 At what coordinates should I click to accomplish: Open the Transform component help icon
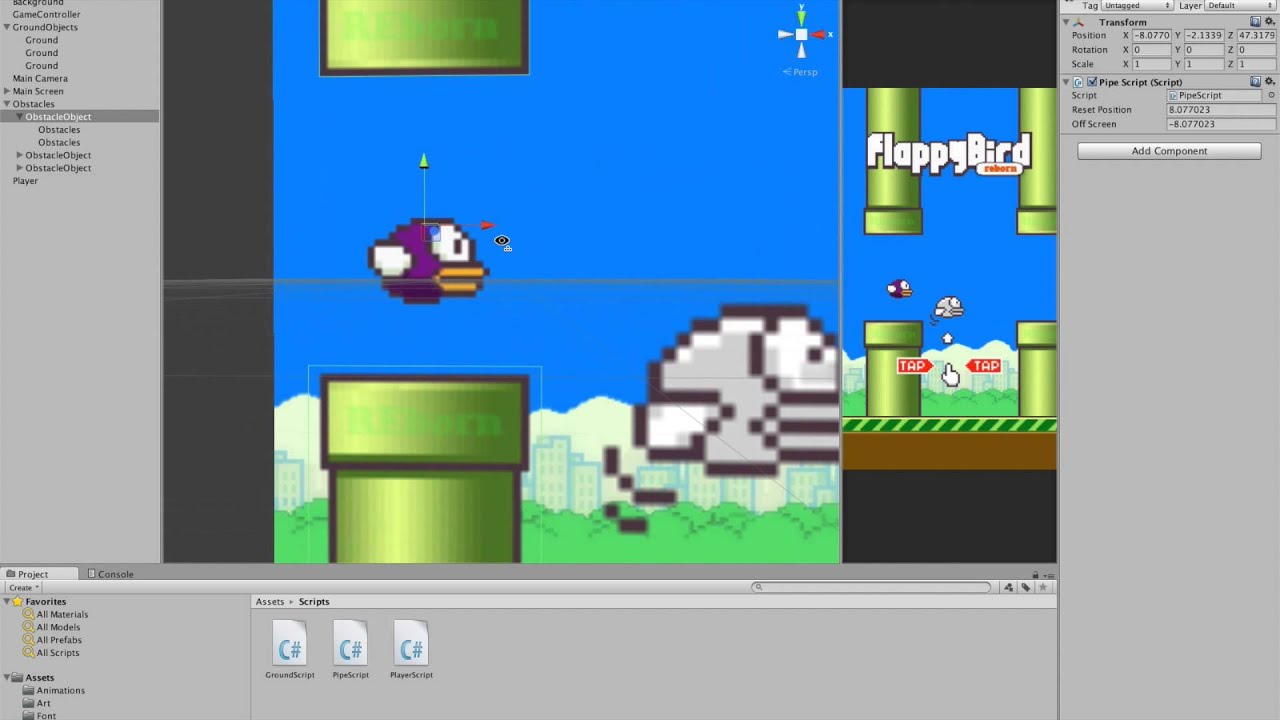1255,22
